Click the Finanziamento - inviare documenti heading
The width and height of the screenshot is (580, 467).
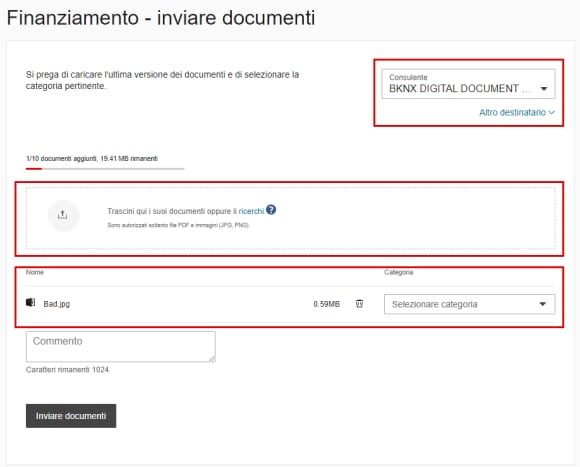[161, 18]
